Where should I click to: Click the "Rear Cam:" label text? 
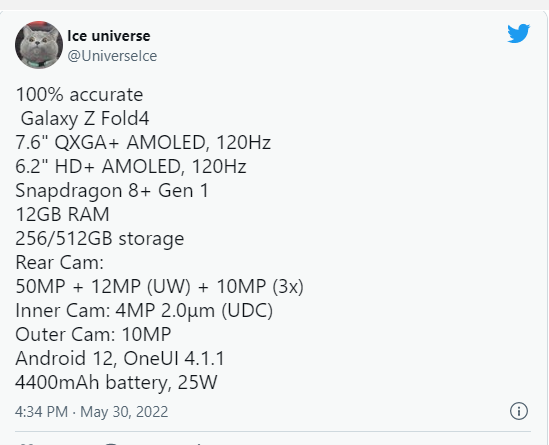click(x=60, y=262)
